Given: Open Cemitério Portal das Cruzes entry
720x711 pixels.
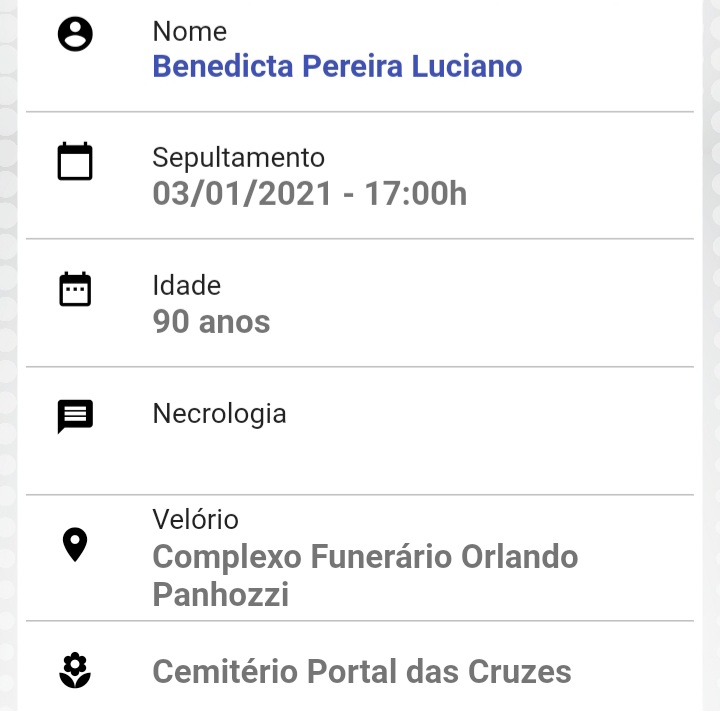Looking at the screenshot, I should pyautogui.click(x=362, y=672).
